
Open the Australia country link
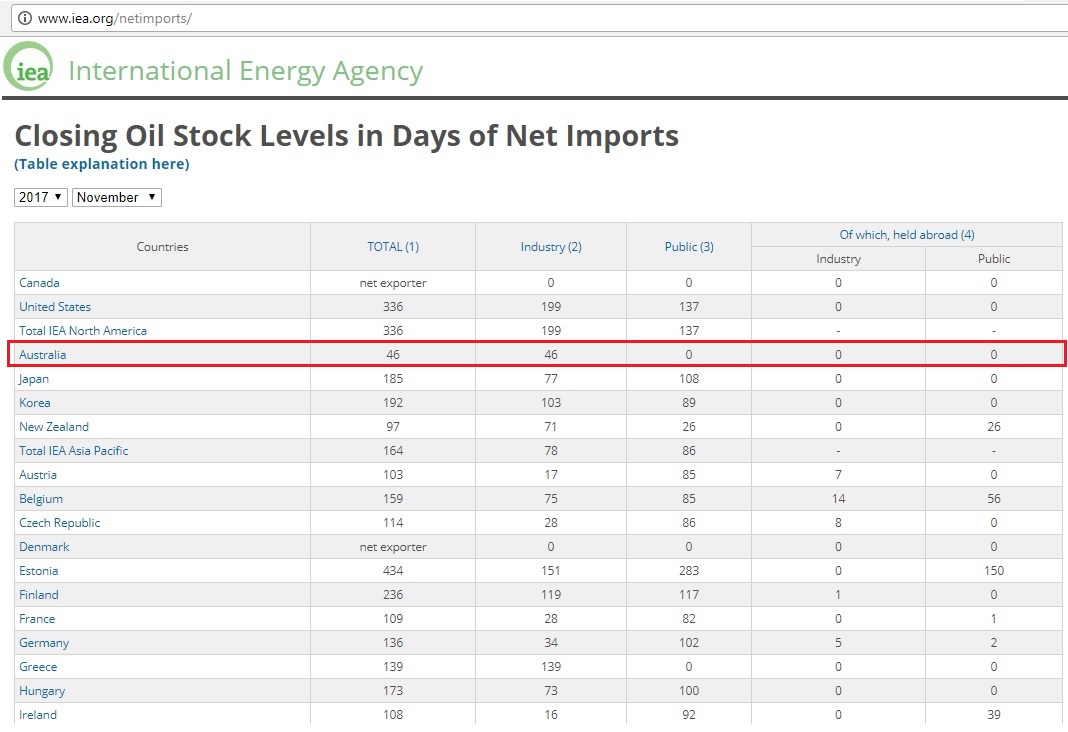[43, 355]
